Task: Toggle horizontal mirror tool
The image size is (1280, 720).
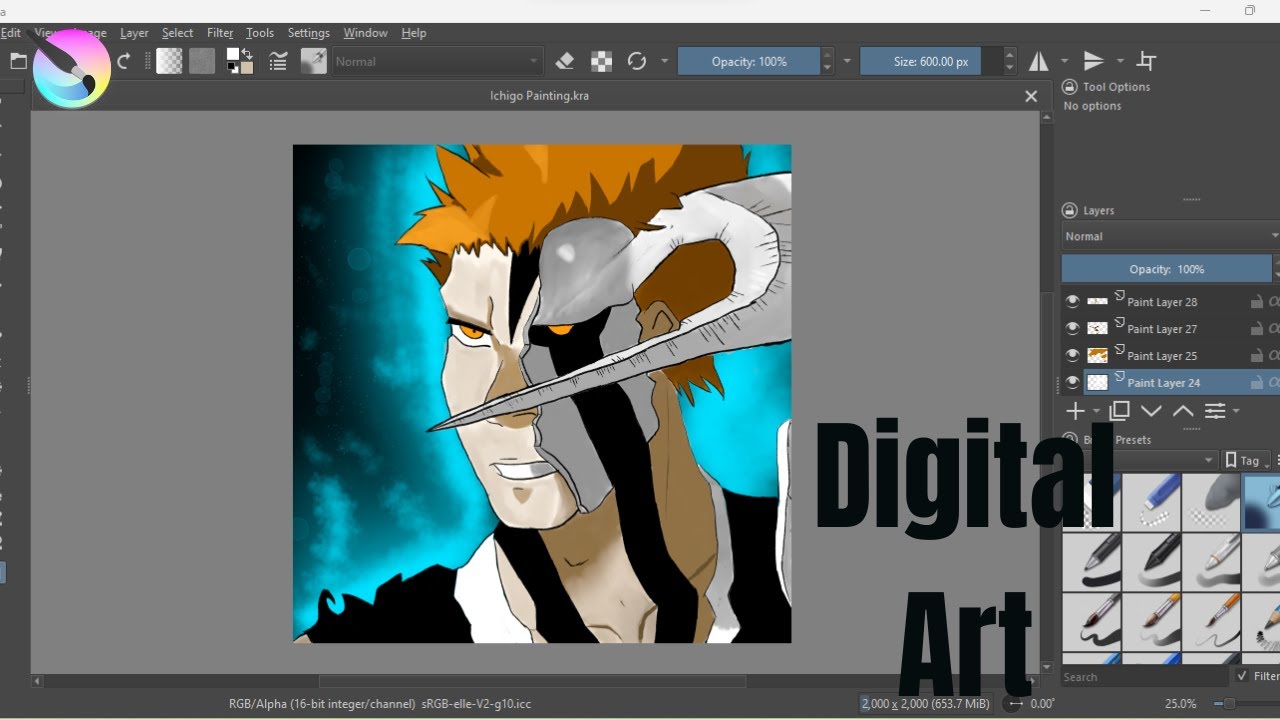Action: [1039, 61]
